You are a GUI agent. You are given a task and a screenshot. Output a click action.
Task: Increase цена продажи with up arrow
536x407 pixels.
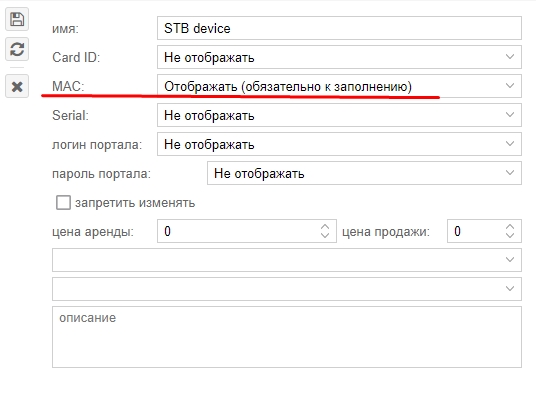[x=510, y=227]
